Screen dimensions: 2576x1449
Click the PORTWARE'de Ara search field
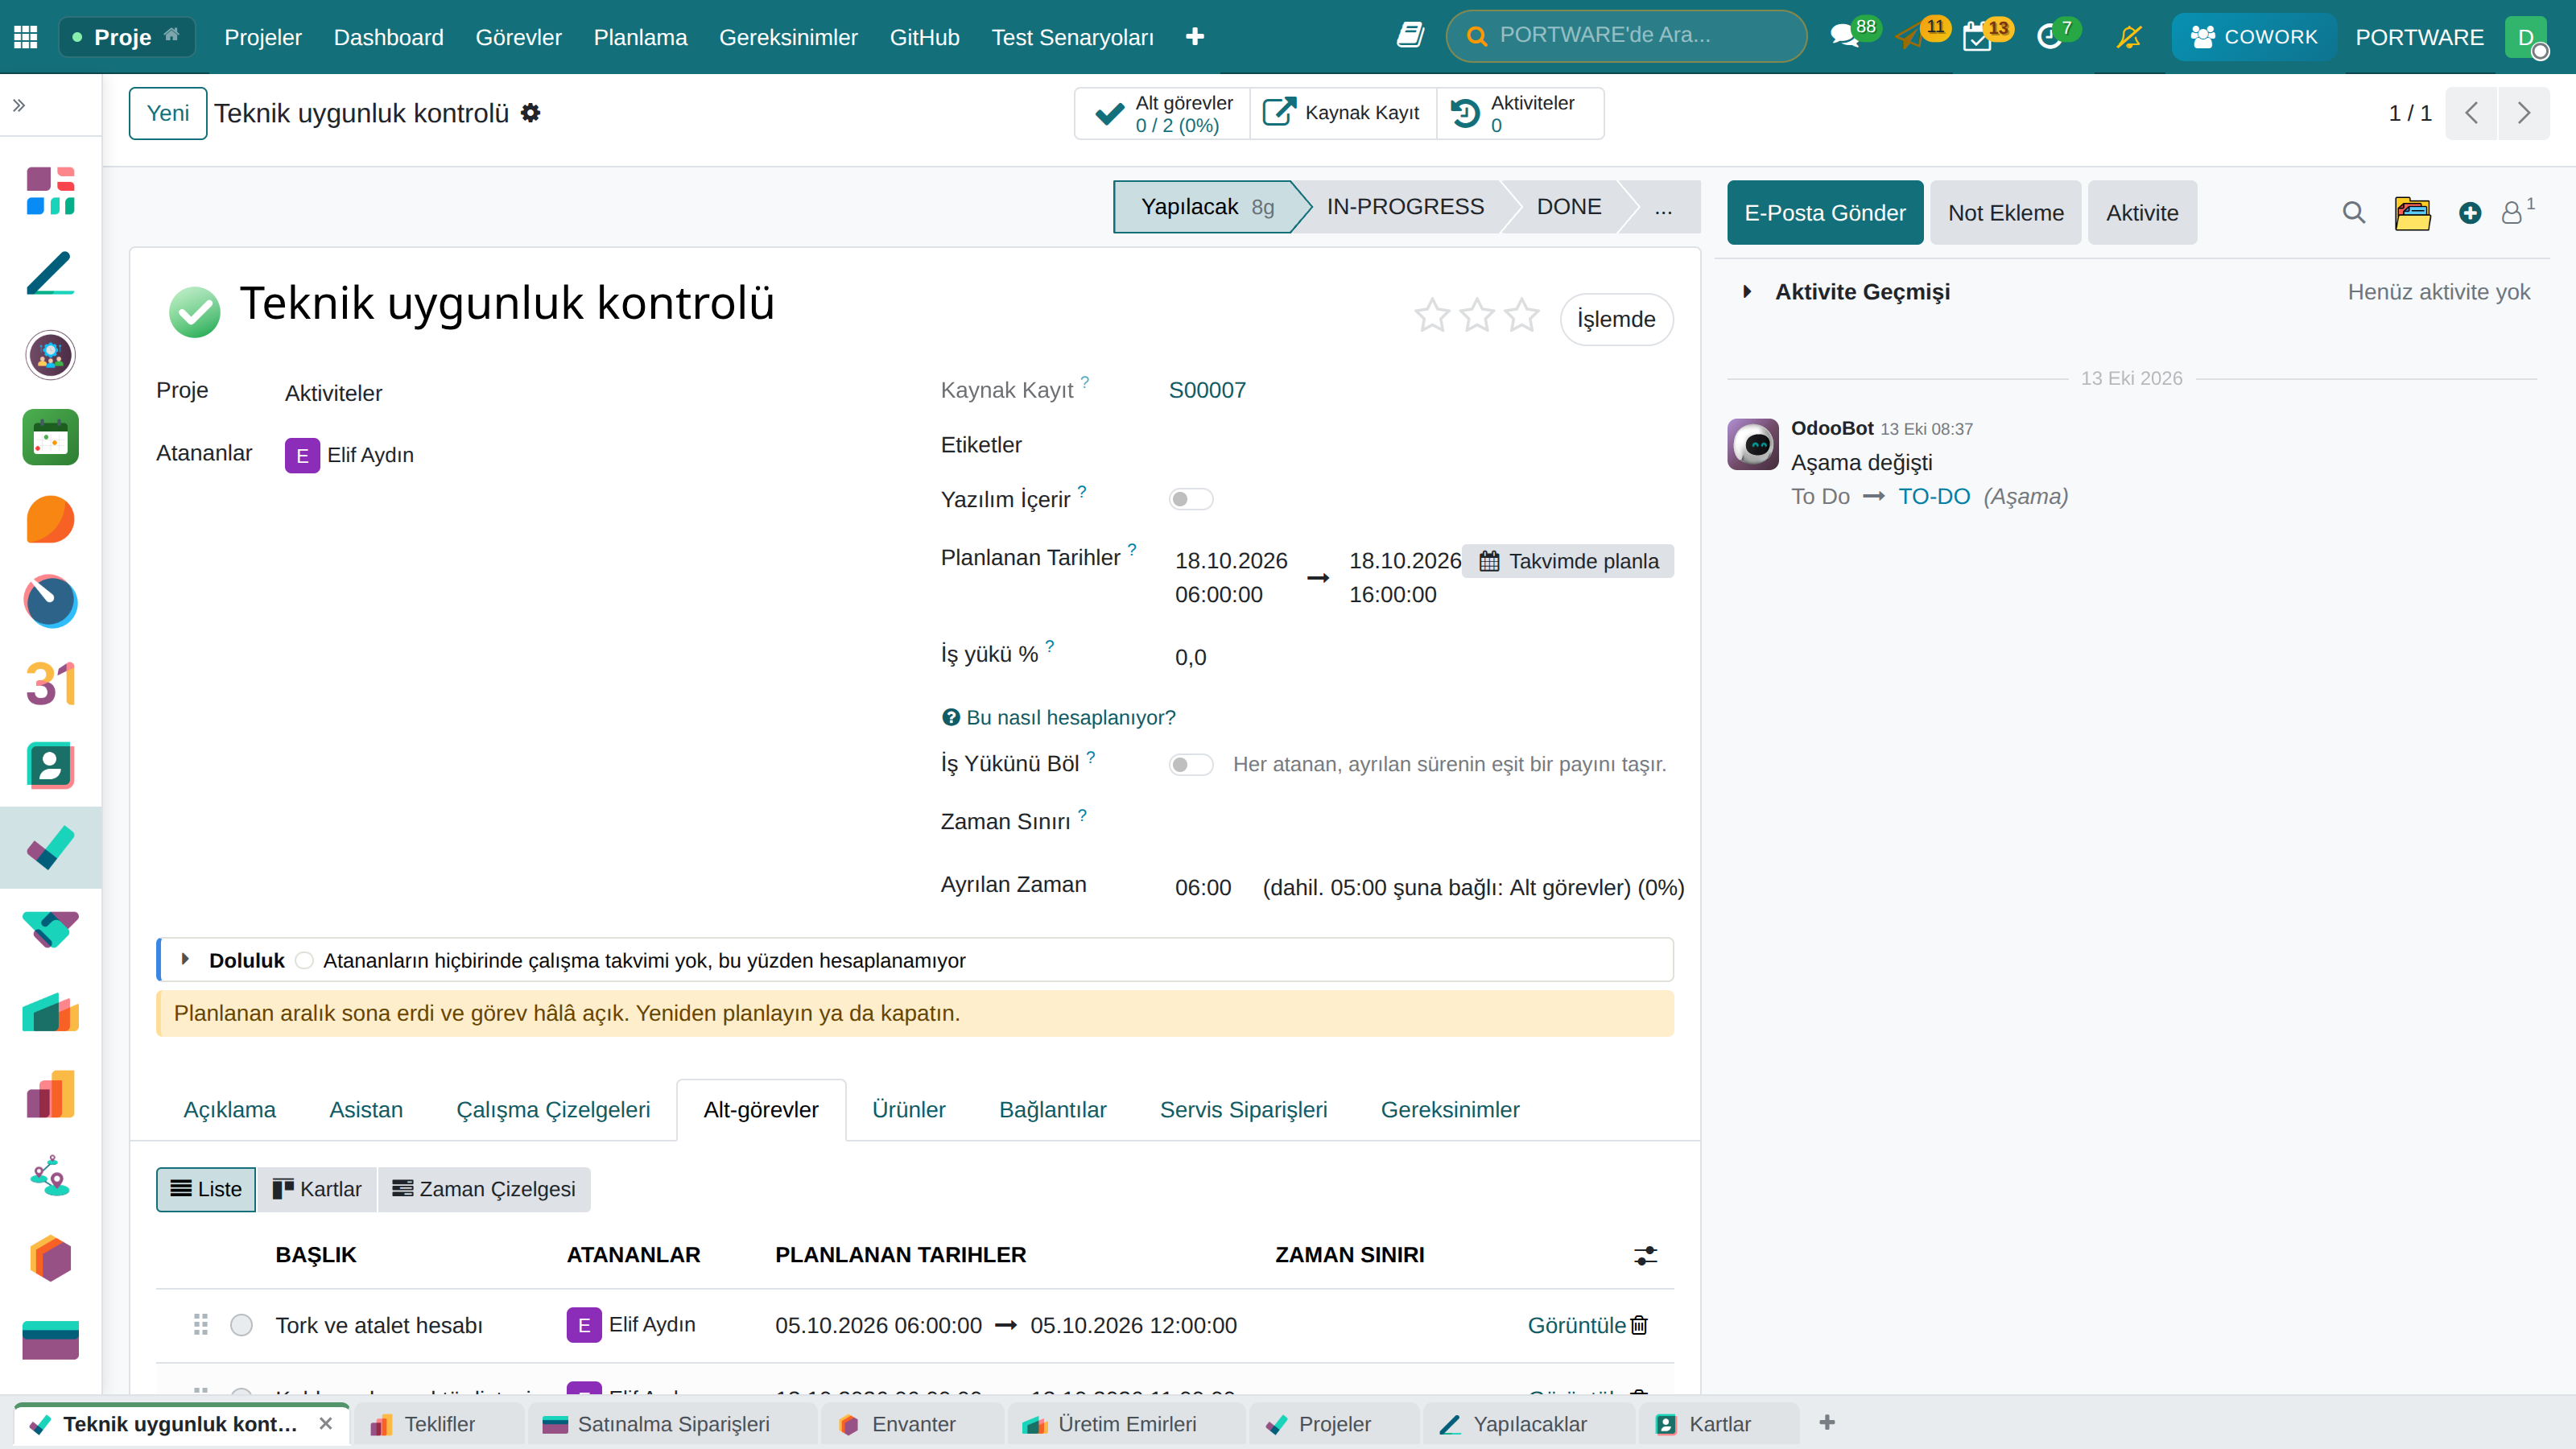1626,36
